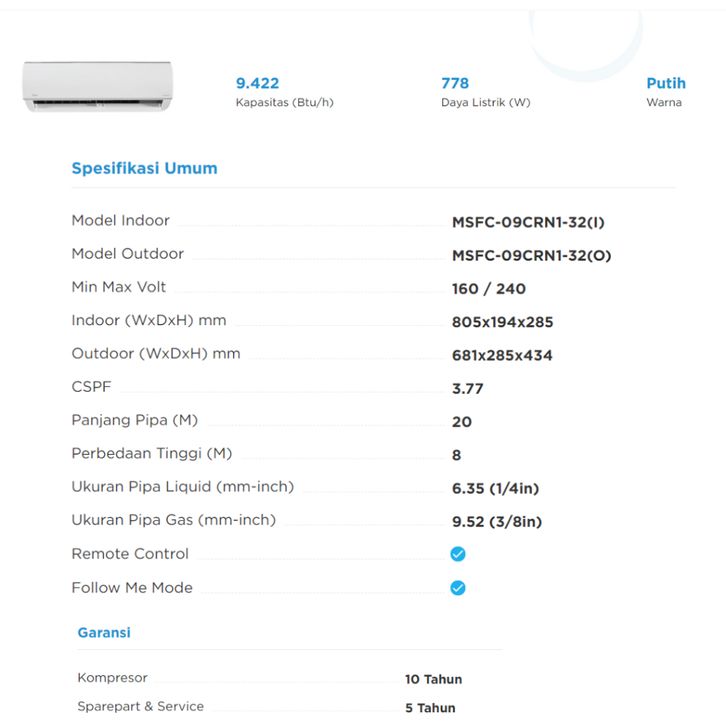Click the 9.52 (3/8in) gas pipe size
The width and height of the screenshot is (726, 726).
[497, 521]
